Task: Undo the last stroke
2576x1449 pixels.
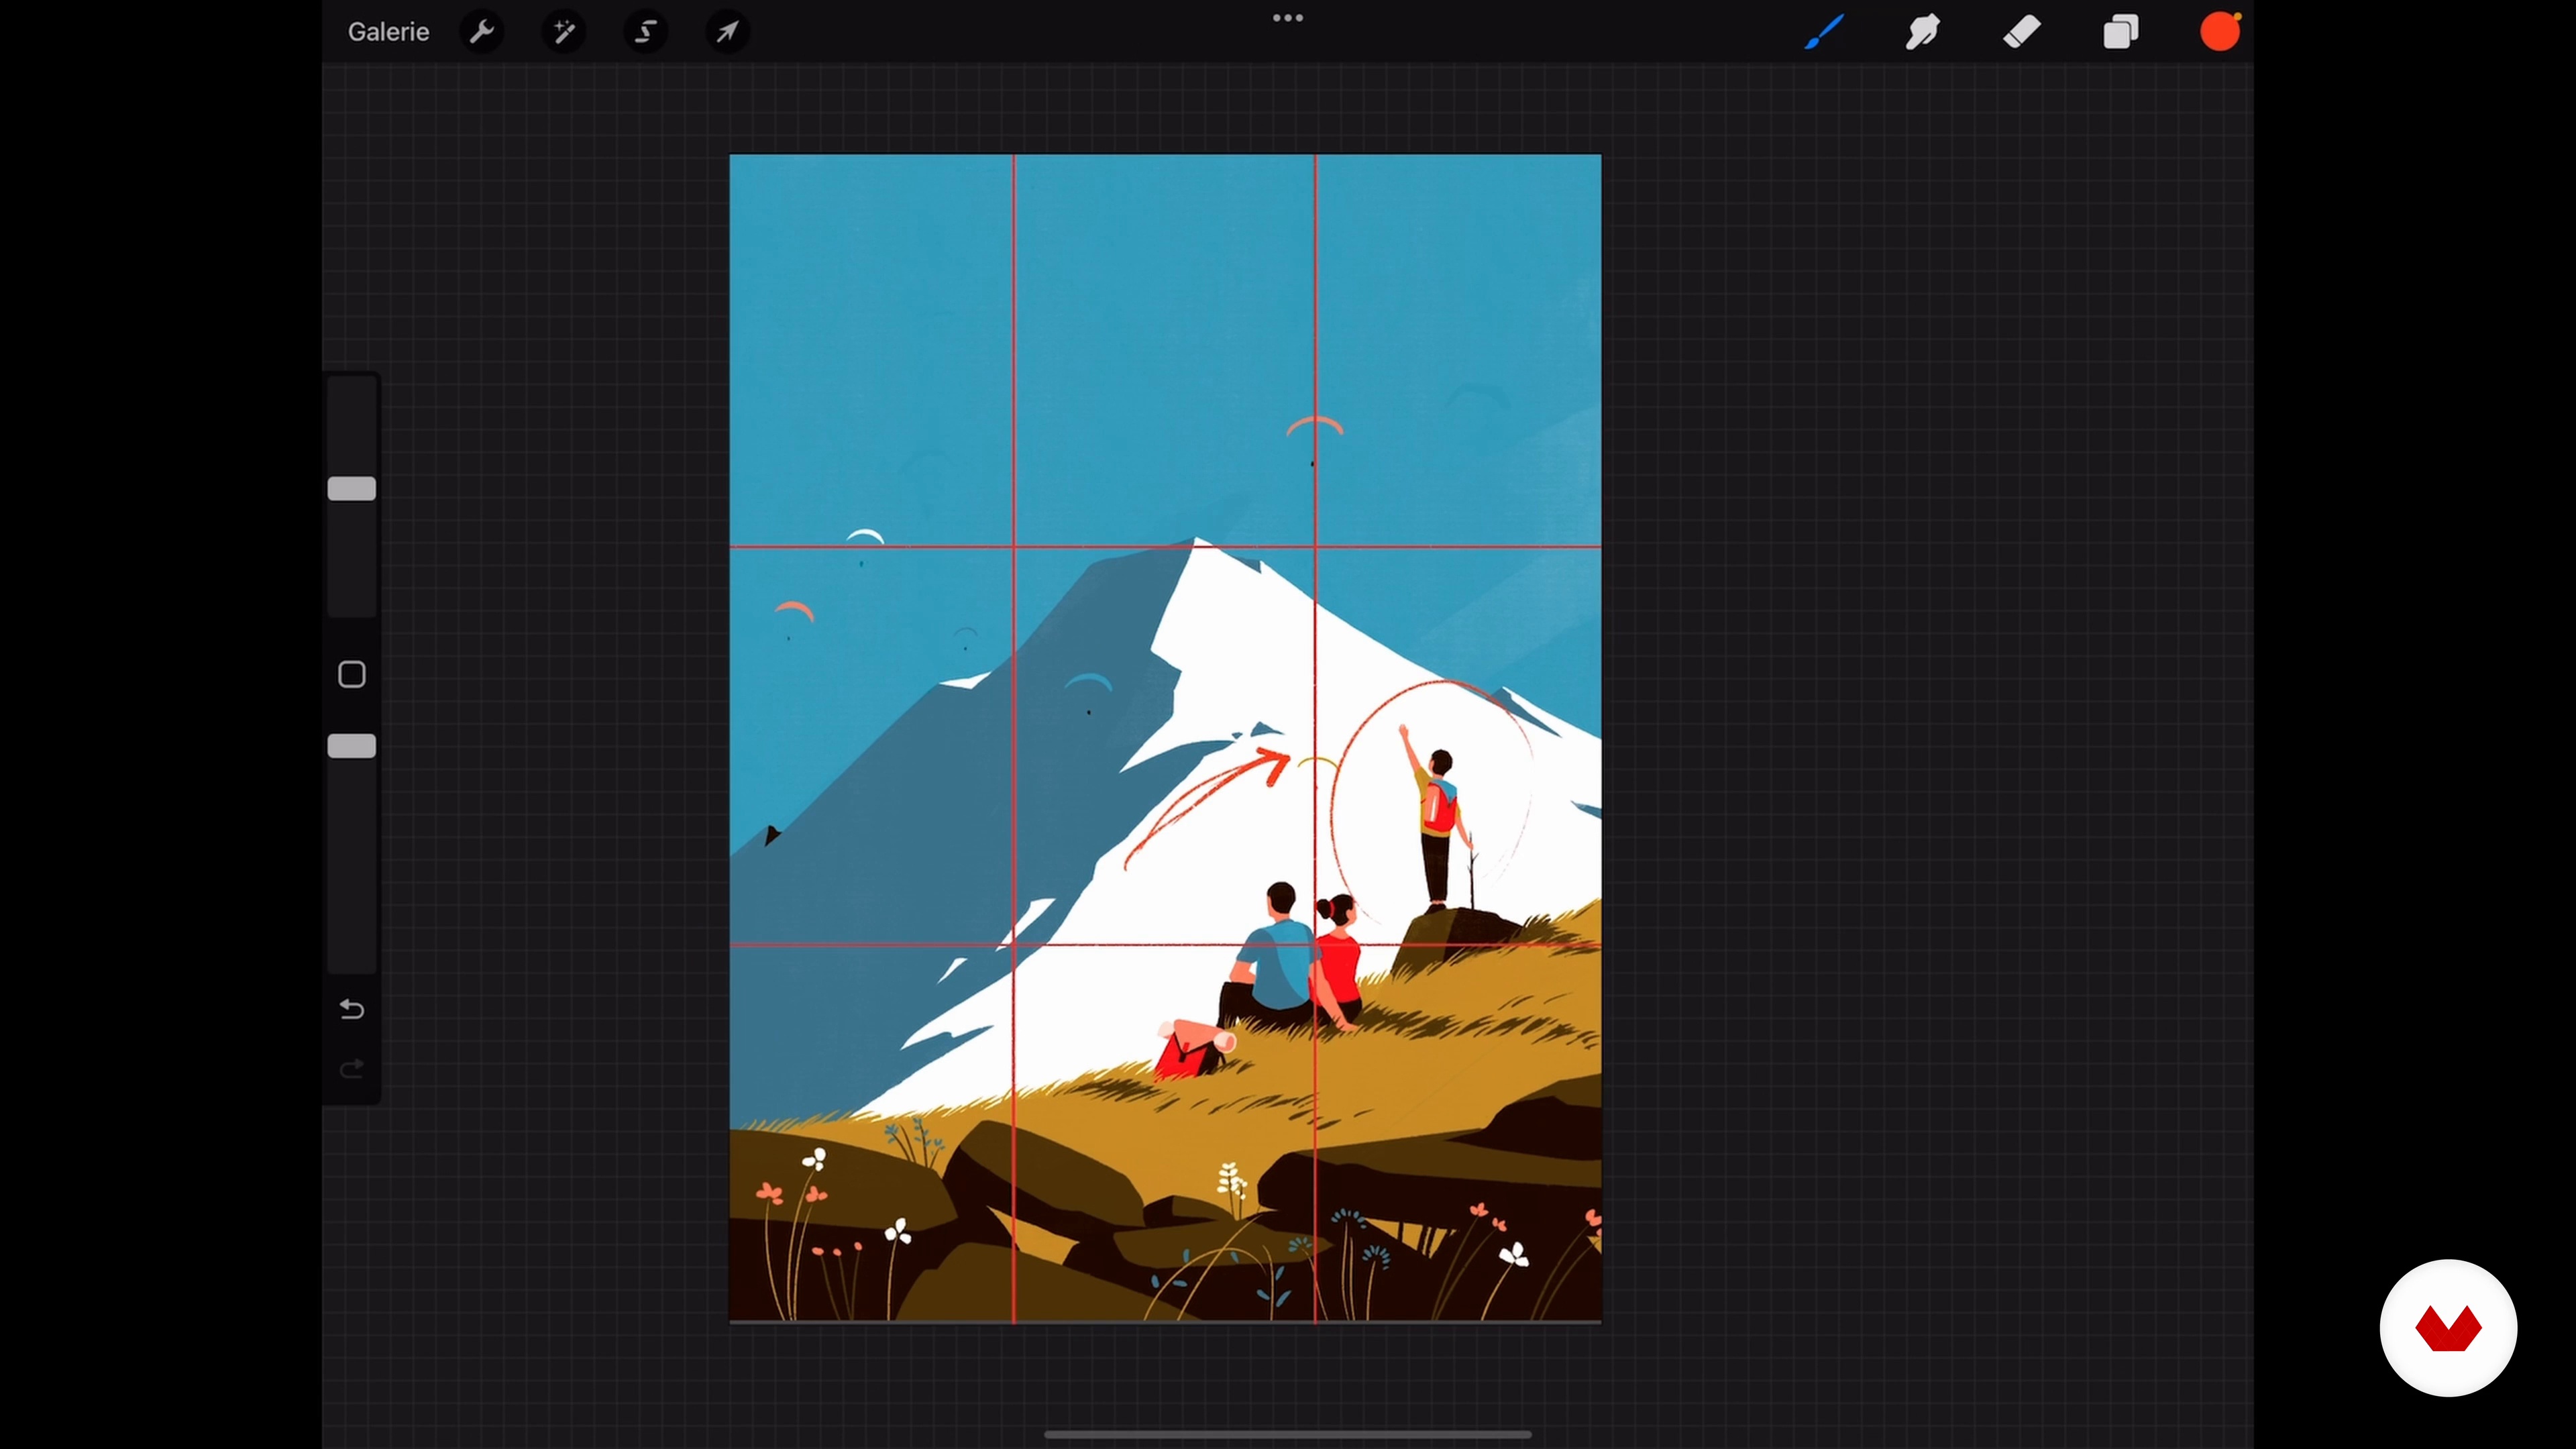Action: (x=352, y=1009)
